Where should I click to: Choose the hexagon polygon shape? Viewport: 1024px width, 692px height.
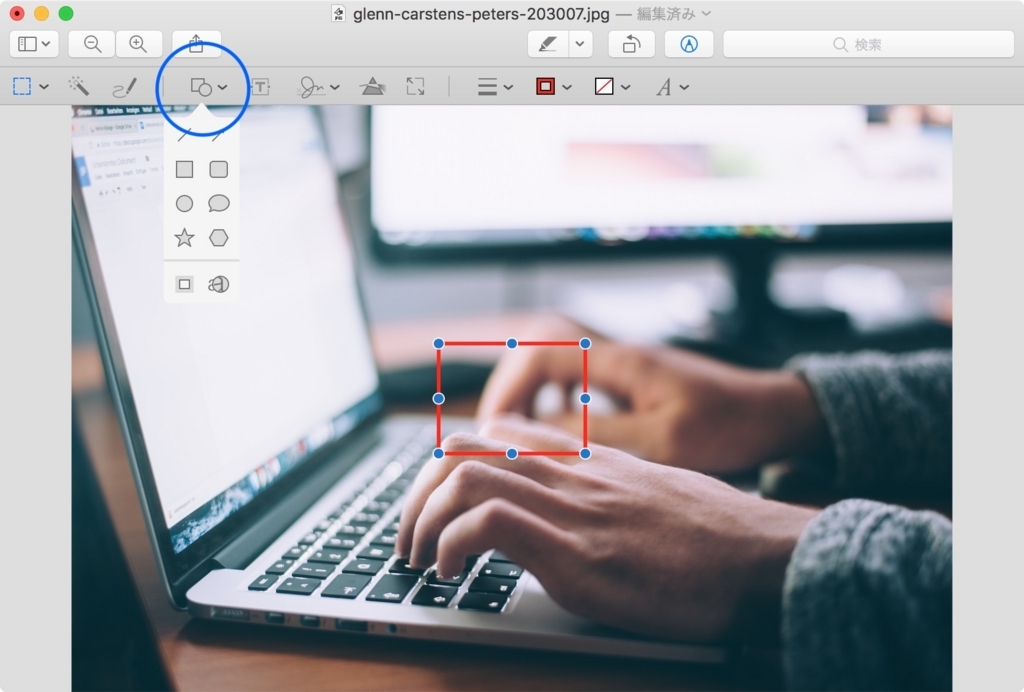[219, 238]
